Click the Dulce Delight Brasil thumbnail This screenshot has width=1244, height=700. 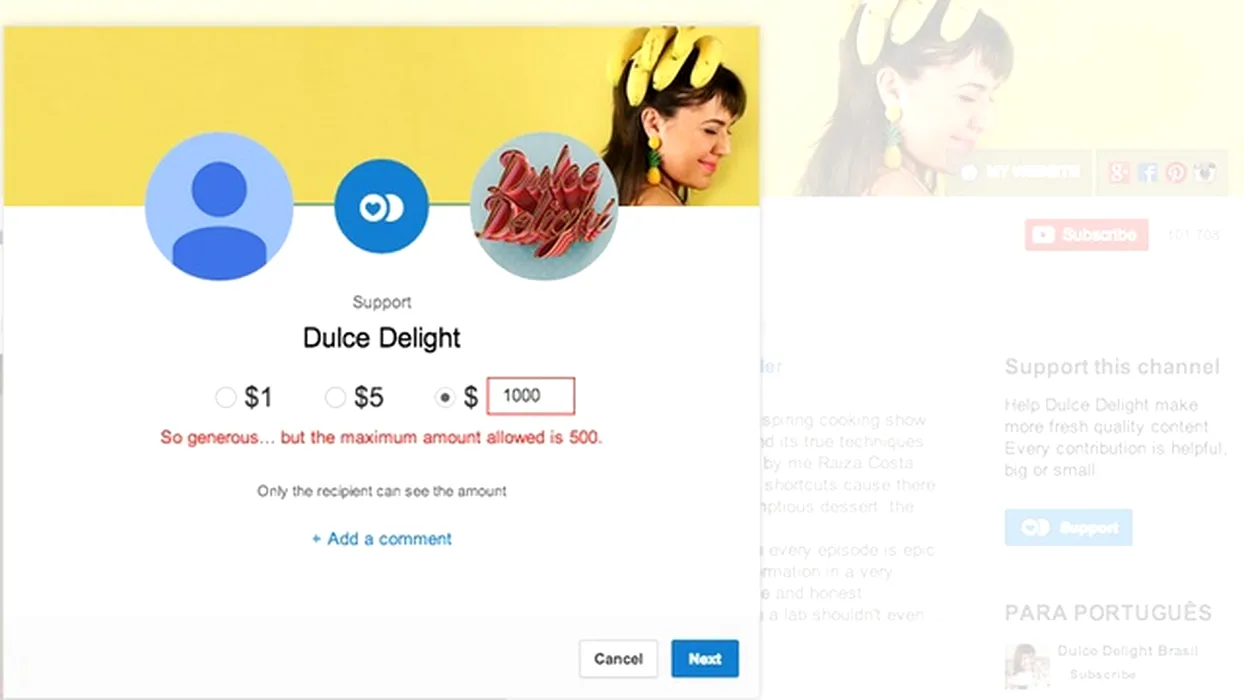click(x=1027, y=667)
